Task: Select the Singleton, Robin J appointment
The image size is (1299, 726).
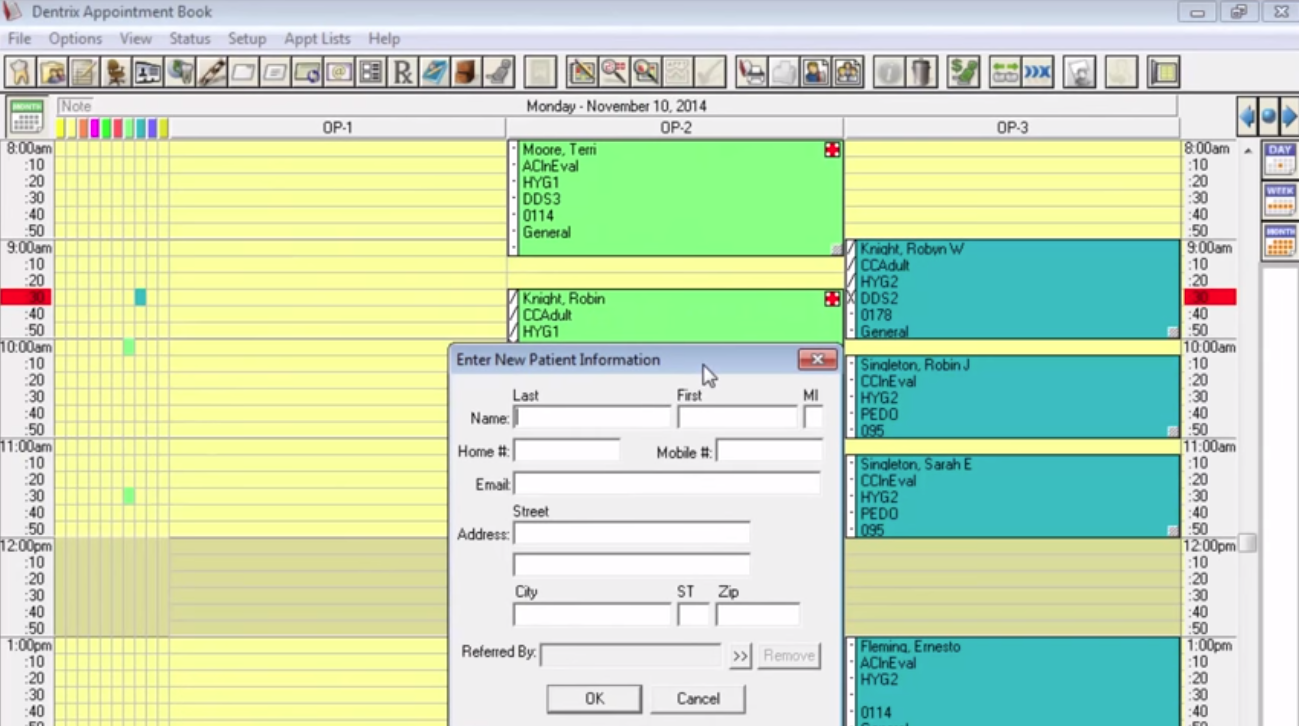Action: coord(1013,397)
